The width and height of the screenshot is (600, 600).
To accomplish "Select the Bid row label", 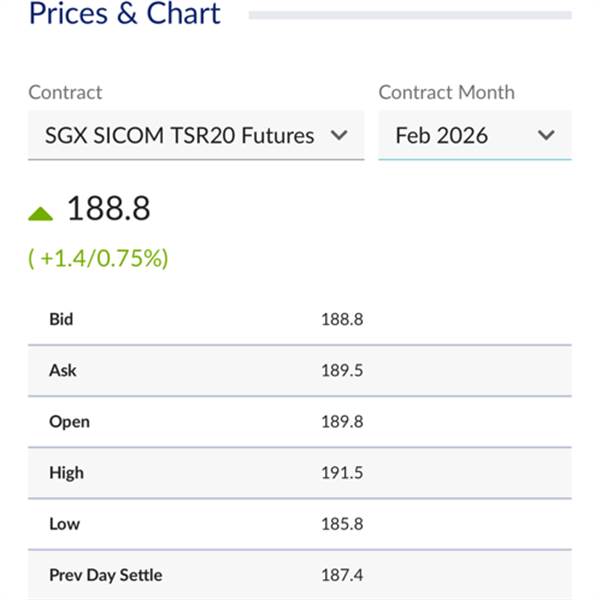I will pyautogui.click(x=61, y=320).
